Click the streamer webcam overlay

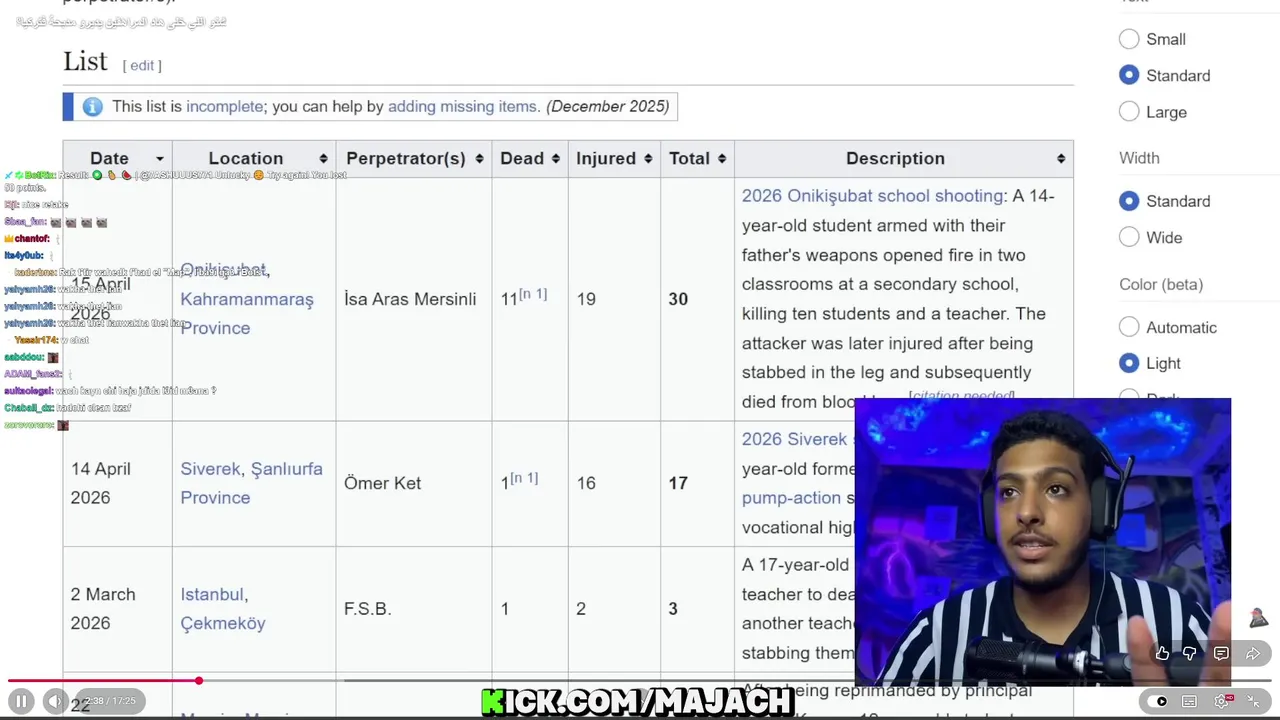pyautogui.click(x=1043, y=541)
